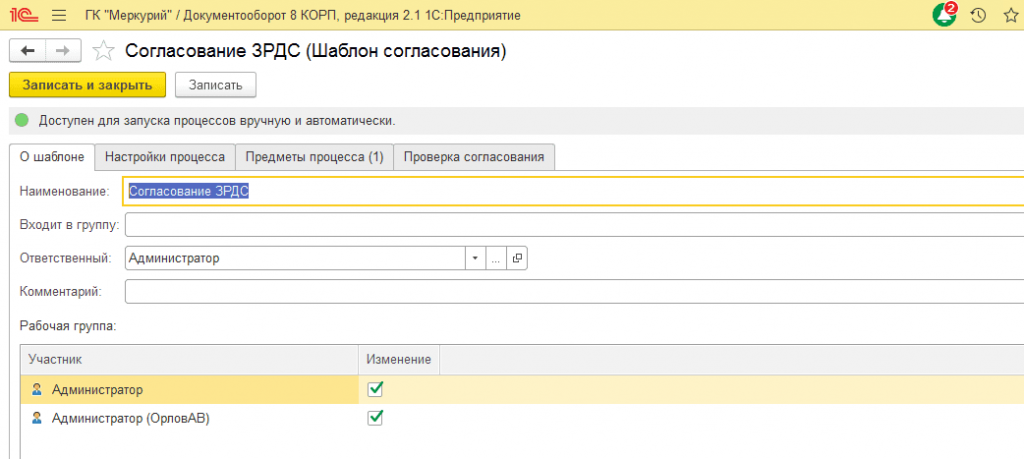The width and height of the screenshot is (1024, 459).
Task: Click user icon of Администратор row
Action: point(37,390)
